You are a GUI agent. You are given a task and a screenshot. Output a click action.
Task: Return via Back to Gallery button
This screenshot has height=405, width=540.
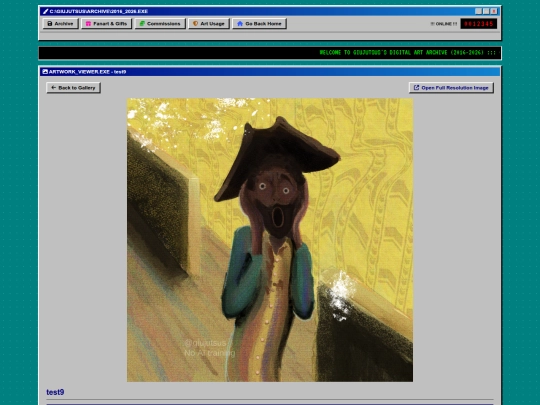pos(73,87)
